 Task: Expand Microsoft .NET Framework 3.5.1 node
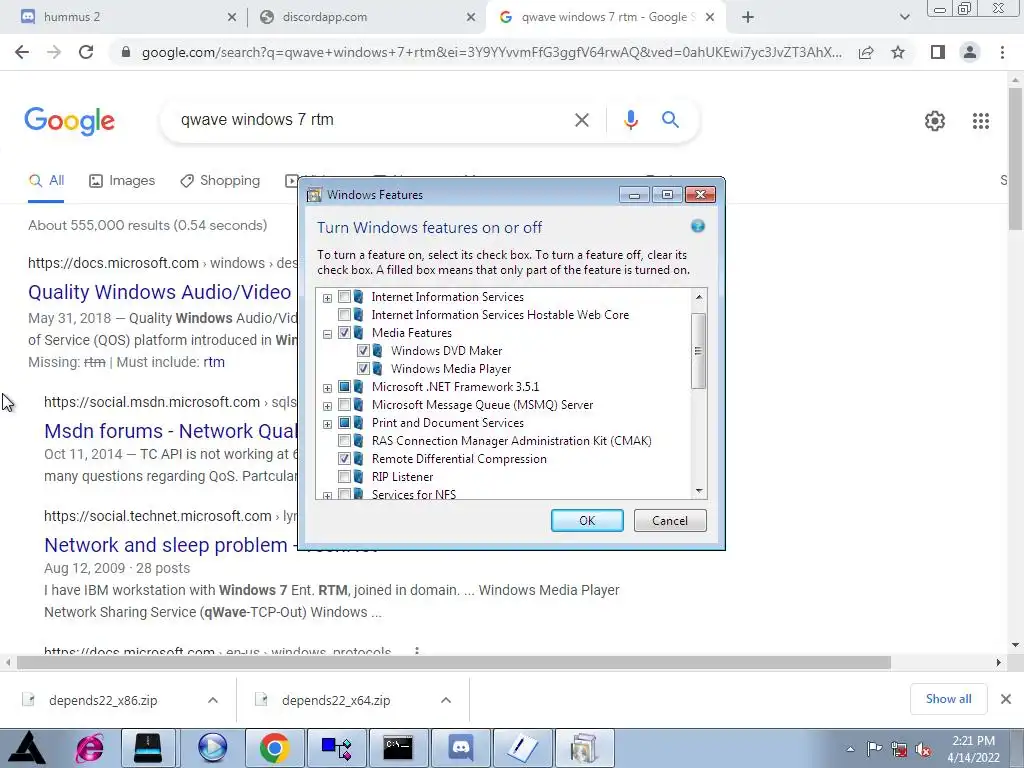click(327, 389)
